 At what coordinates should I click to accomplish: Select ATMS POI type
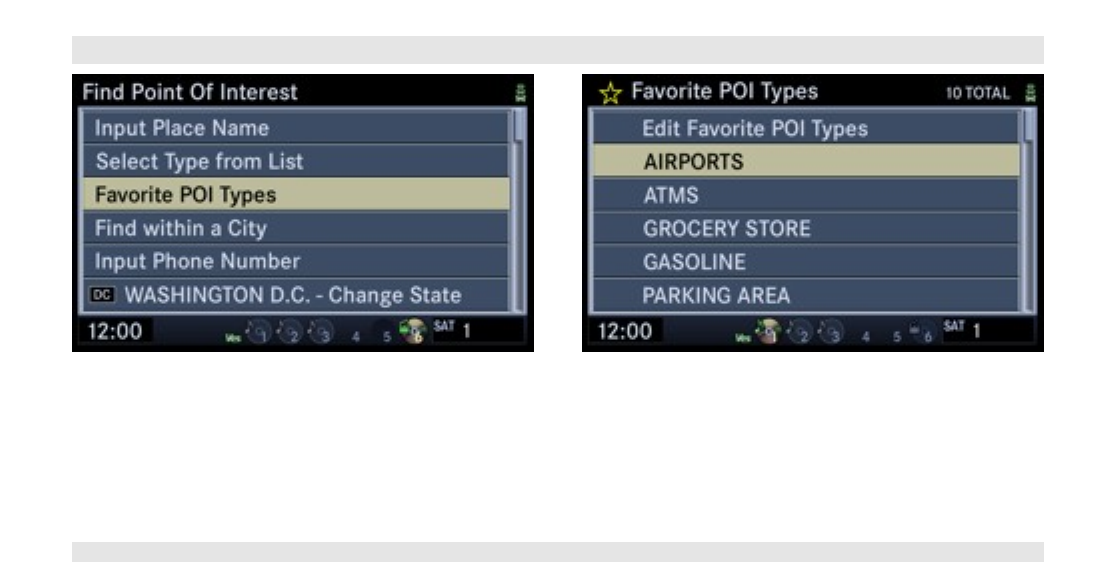(x=806, y=195)
